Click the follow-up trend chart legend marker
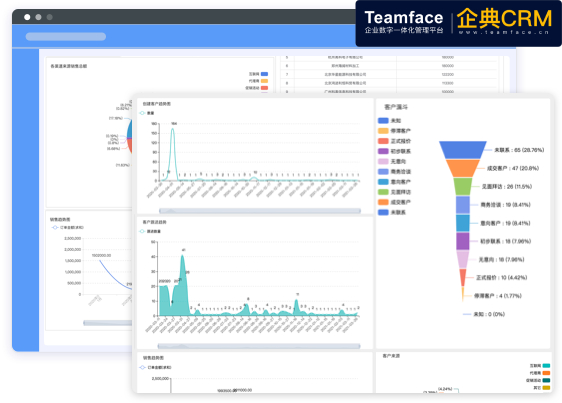The width and height of the screenshot is (562, 403). coord(142,231)
